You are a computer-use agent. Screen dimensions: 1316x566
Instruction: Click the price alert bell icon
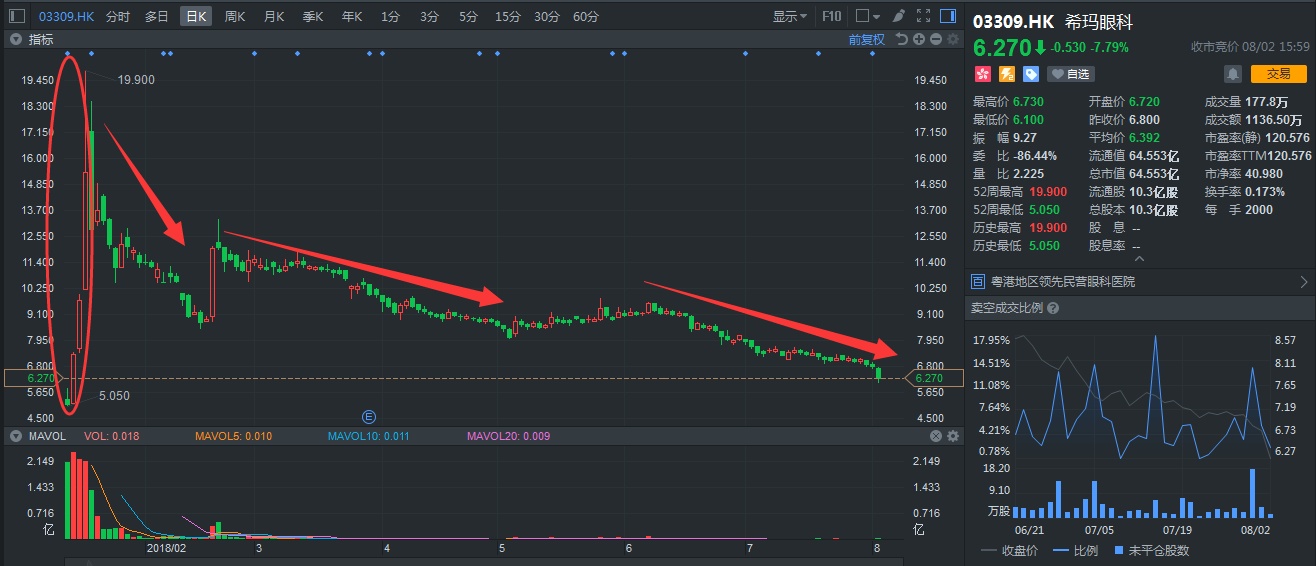pos(1233,74)
